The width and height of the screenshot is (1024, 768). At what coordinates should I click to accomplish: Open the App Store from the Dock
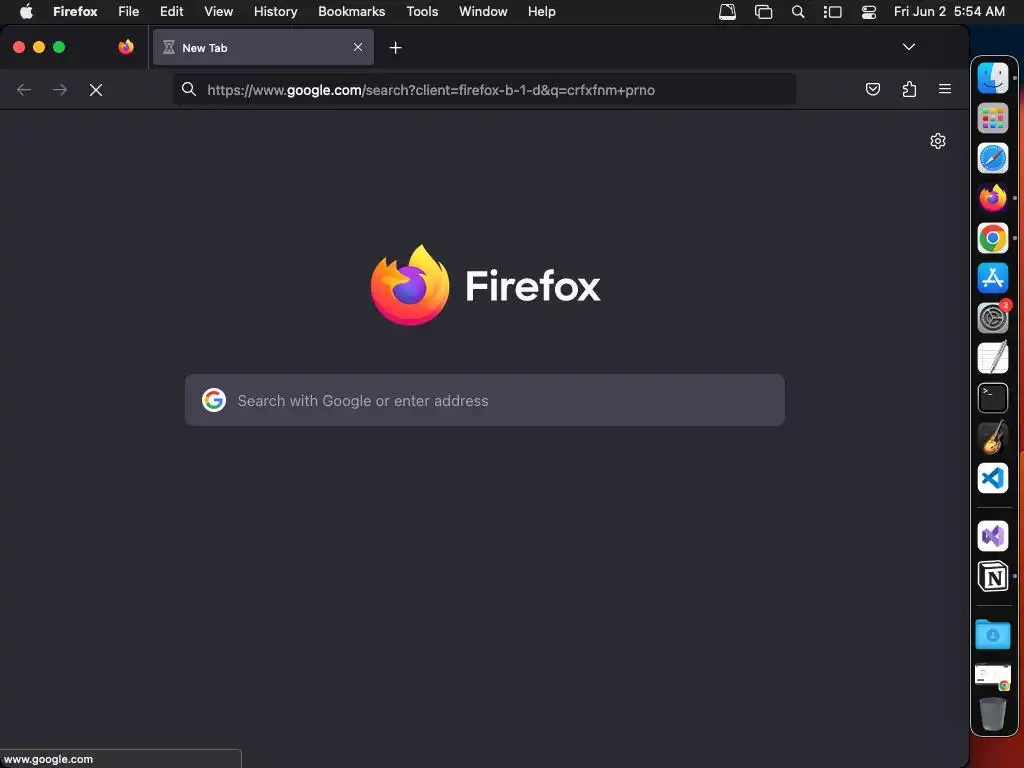993,278
